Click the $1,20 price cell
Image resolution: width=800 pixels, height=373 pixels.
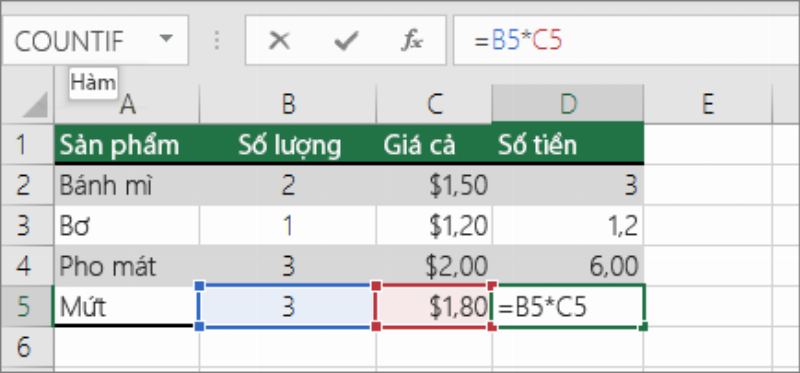point(434,225)
